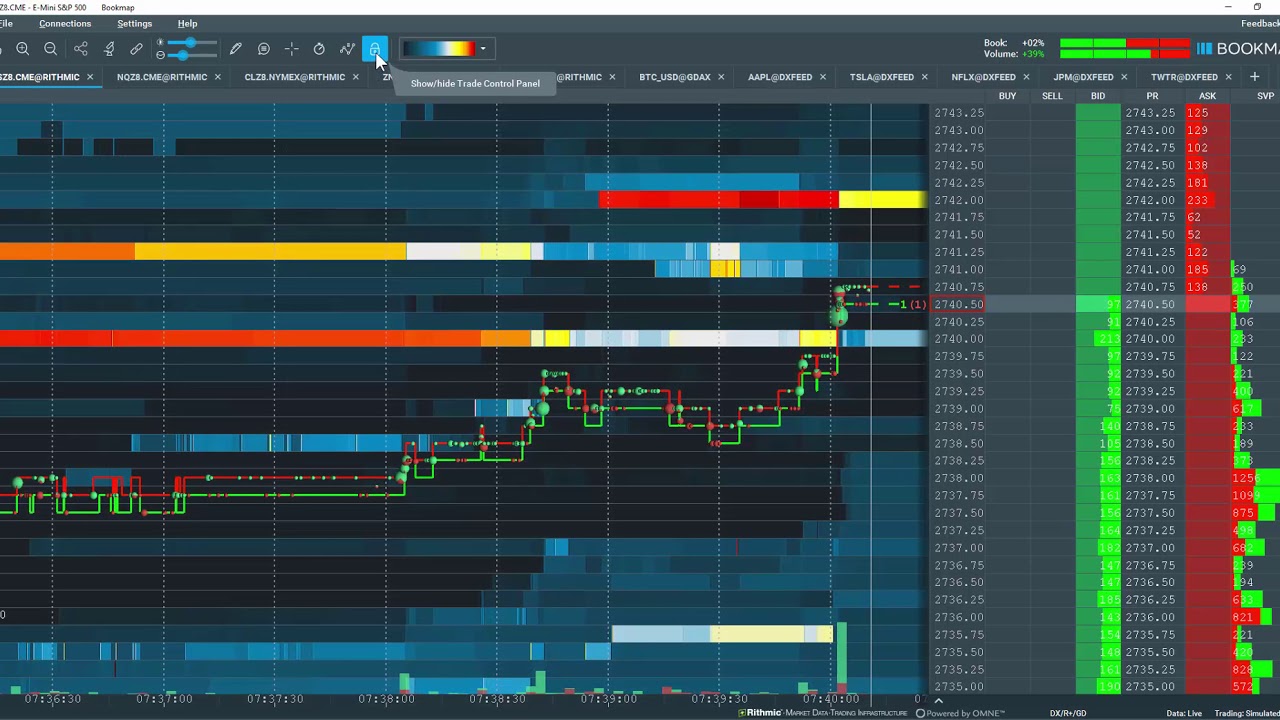Click price 2743.25 on chart axis
Screen dimensions: 1280x720
[959, 113]
